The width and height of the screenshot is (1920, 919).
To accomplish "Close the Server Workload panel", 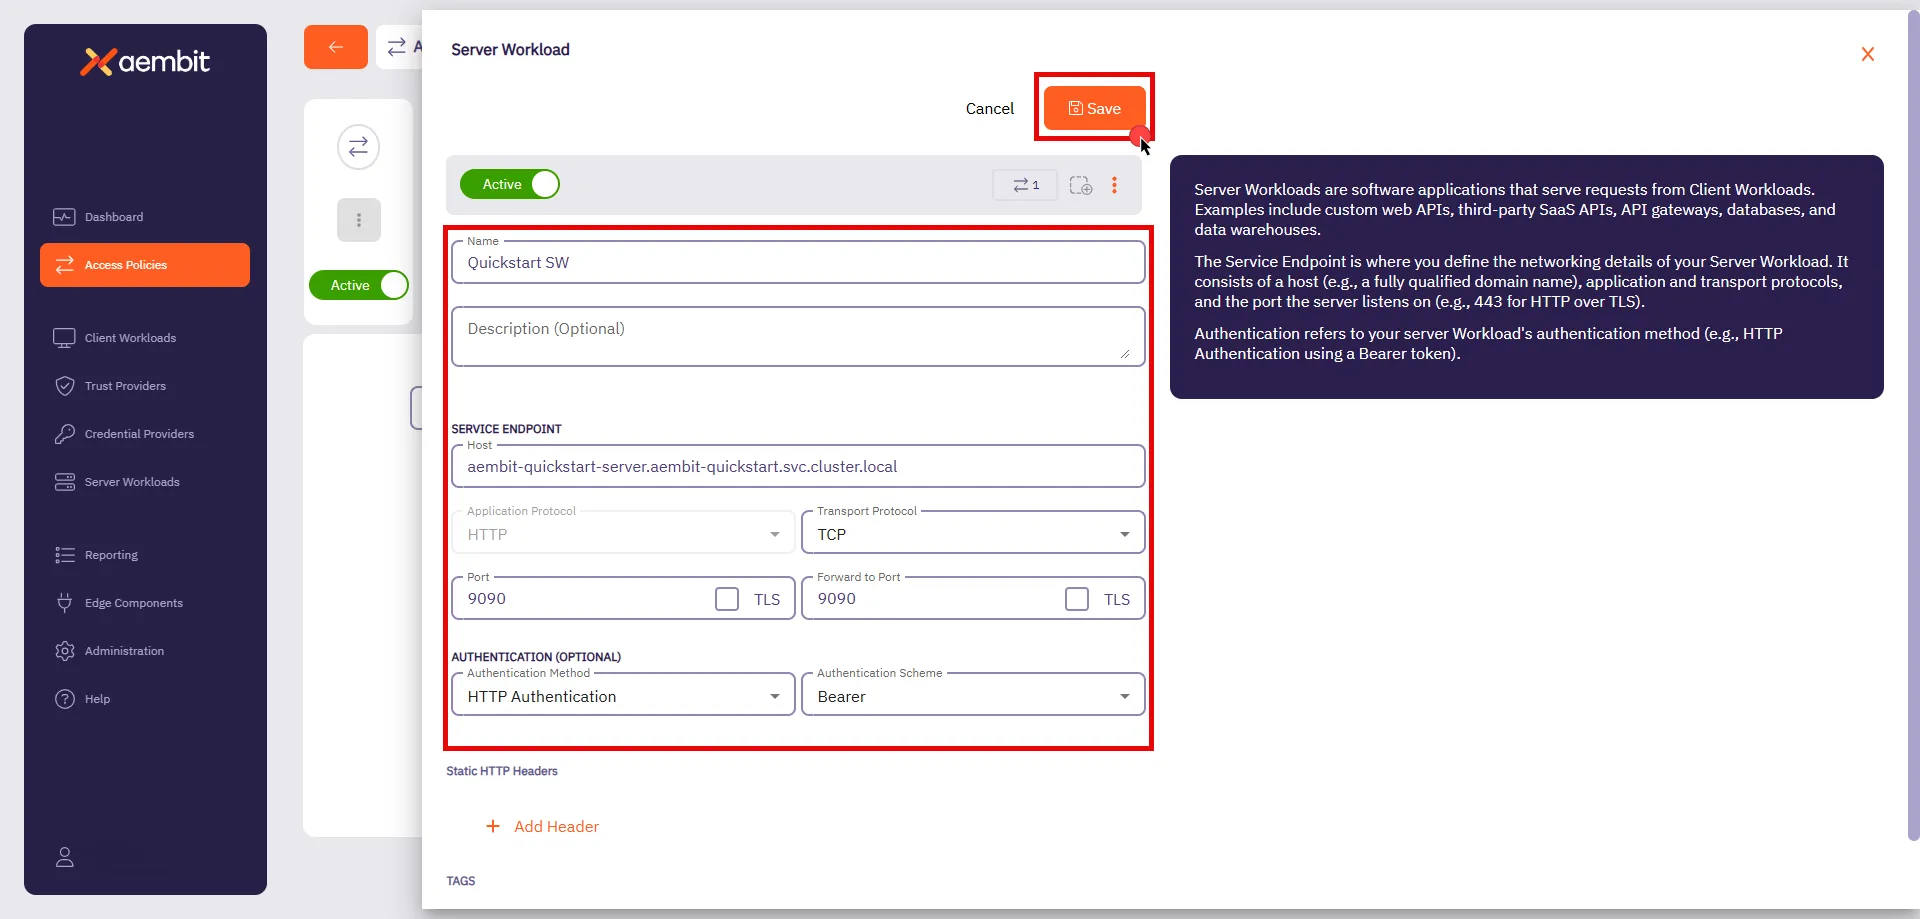I will point(1867,54).
